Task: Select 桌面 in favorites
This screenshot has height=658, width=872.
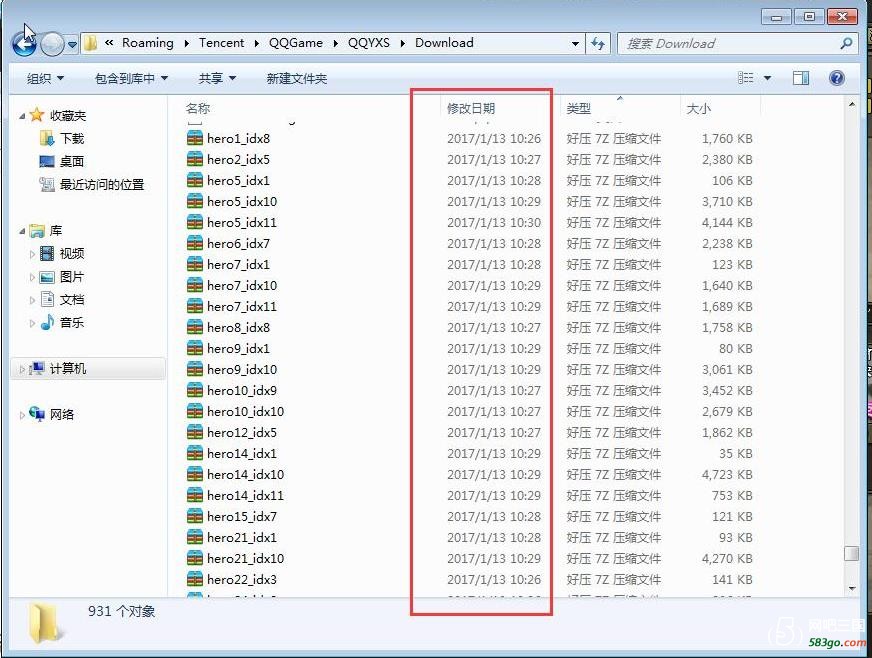Action: pos(62,161)
